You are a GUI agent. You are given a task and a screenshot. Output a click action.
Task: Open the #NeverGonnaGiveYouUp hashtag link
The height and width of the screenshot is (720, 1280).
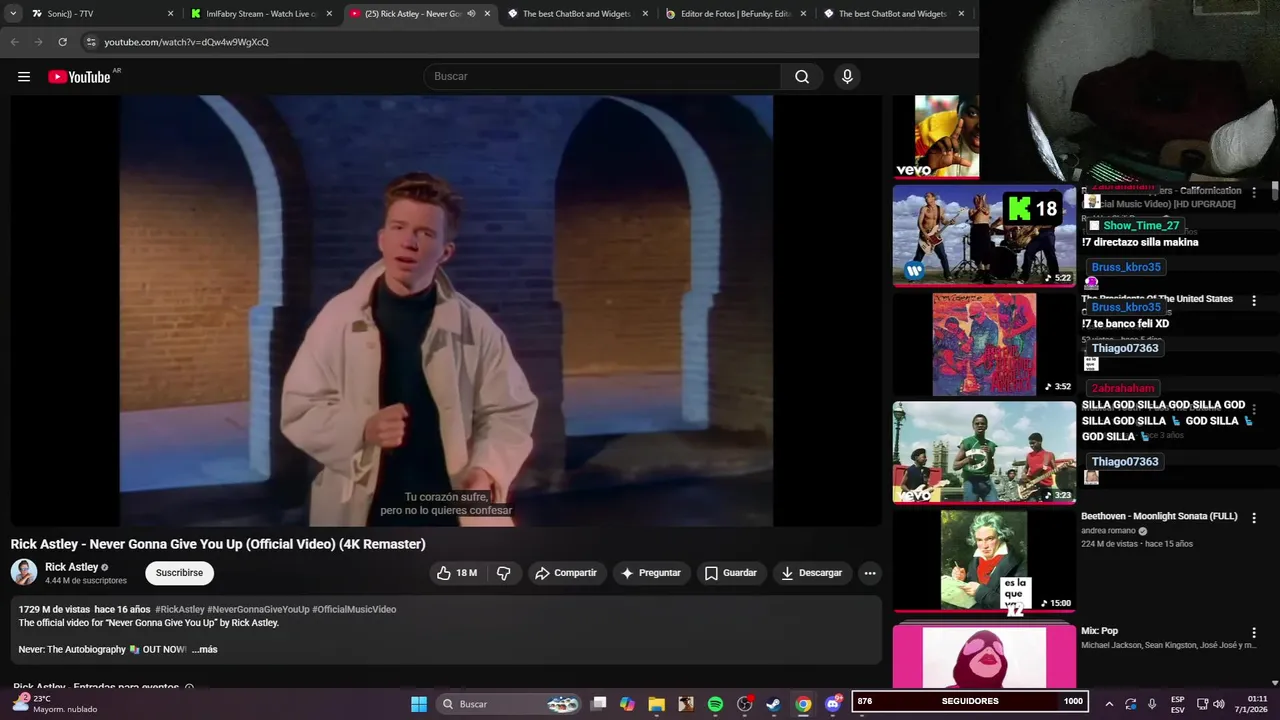click(258, 610)
